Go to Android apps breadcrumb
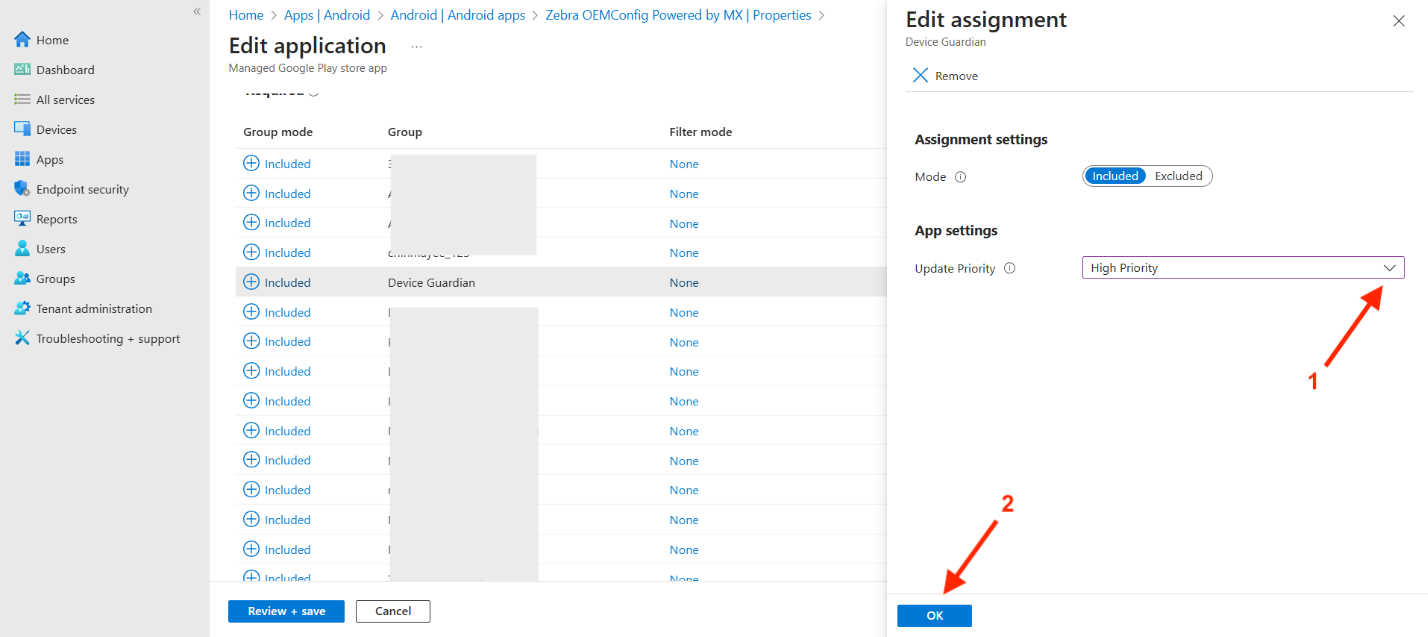 [x=458, y=15]
